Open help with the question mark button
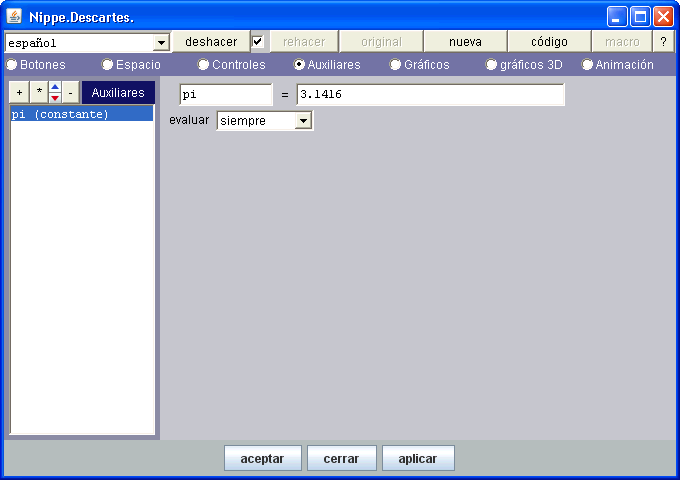Image resolution: width=680 pixels, height=480 pixels. click(663, 42)
